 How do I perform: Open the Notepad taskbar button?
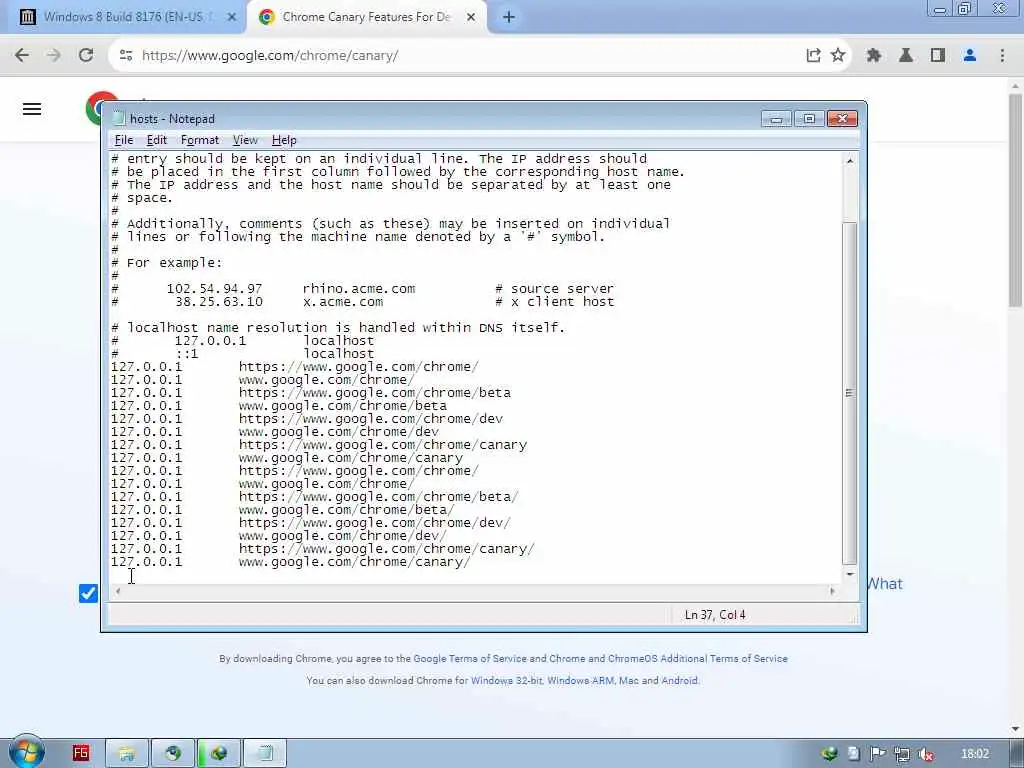pos(264,754)
